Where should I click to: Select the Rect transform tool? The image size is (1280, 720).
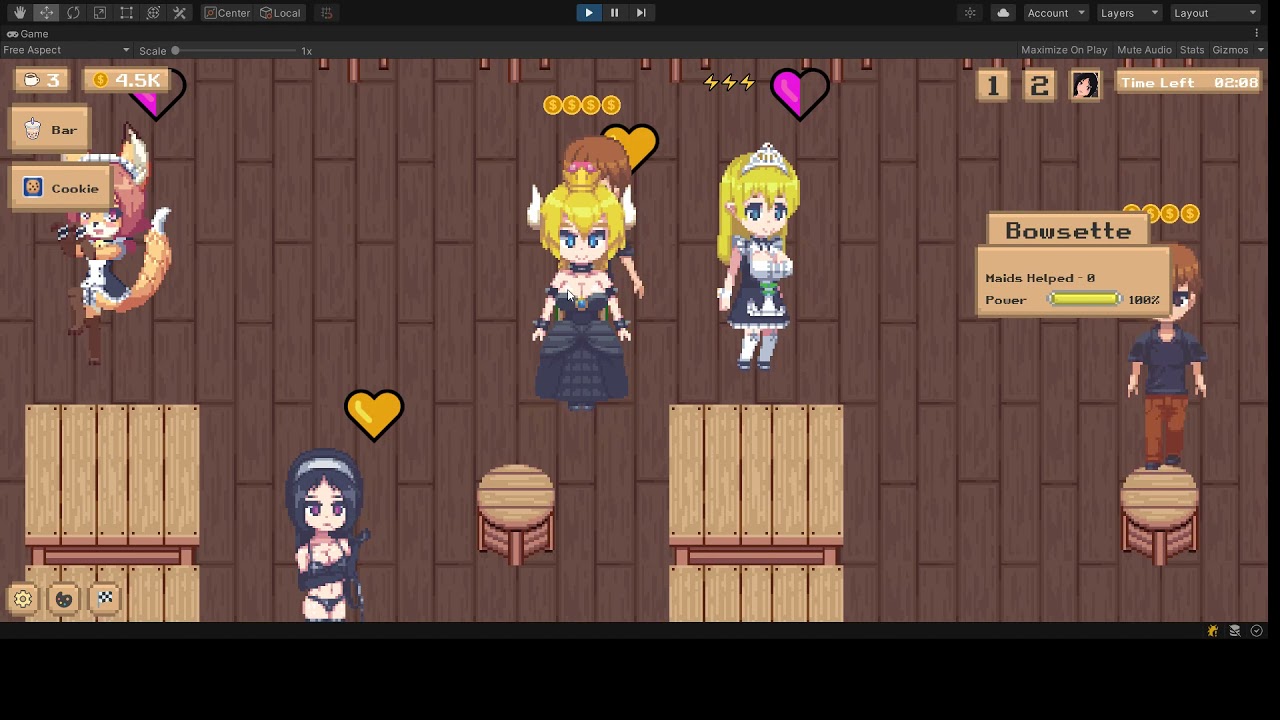(x=126, y=13)
